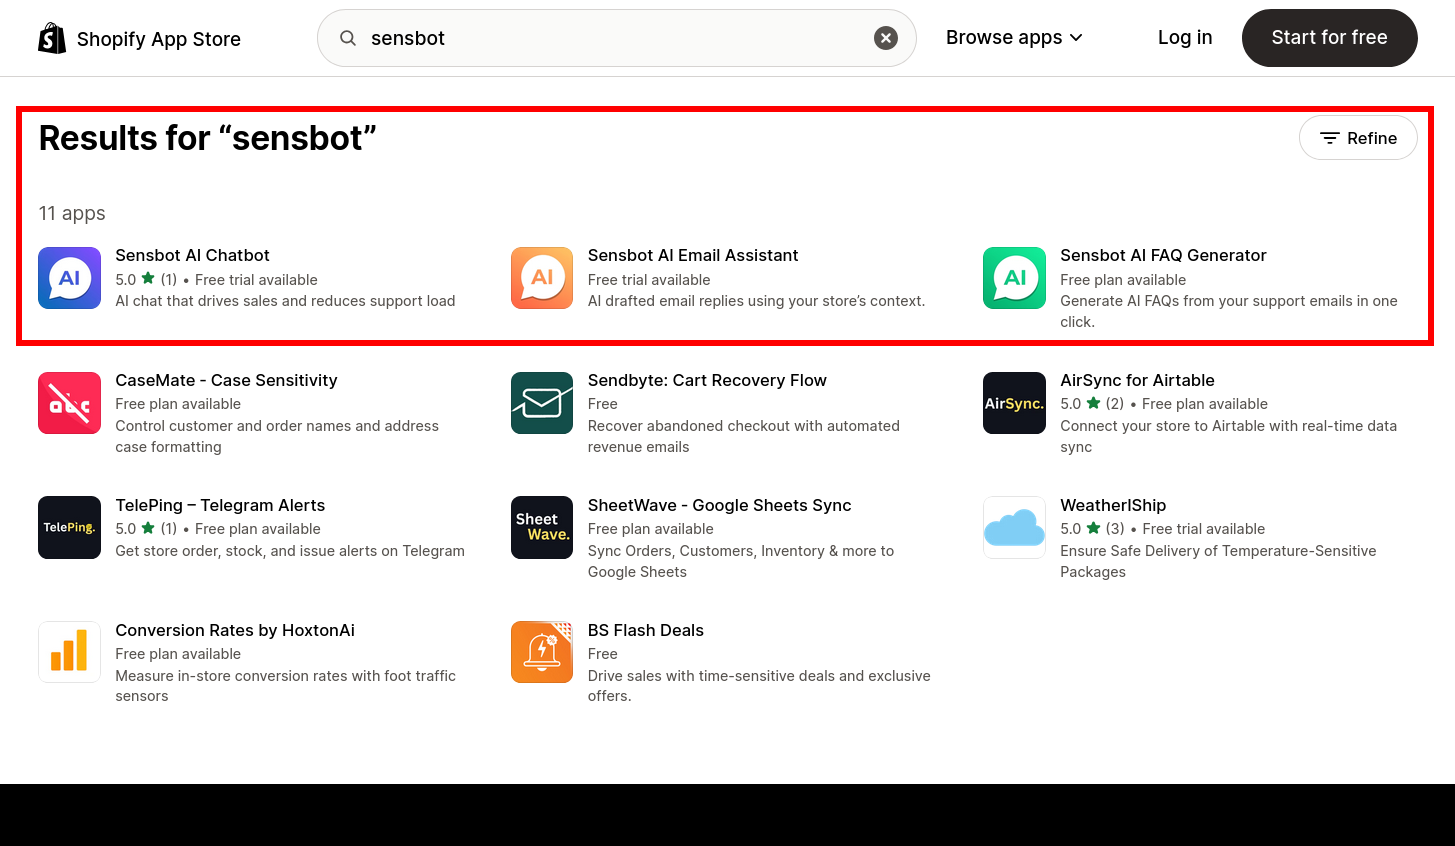The width and height of the screenshot is (1455, 846).
Task: Click "Recover abandoned checkout" description
Action: 744,436
